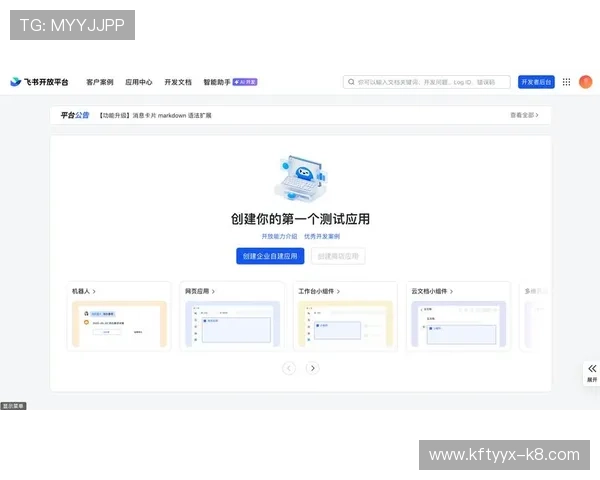This screenshot has height=480, width=600.
Task: Open the nine-dot apps grid icon
Action: [x=566, y=82]
